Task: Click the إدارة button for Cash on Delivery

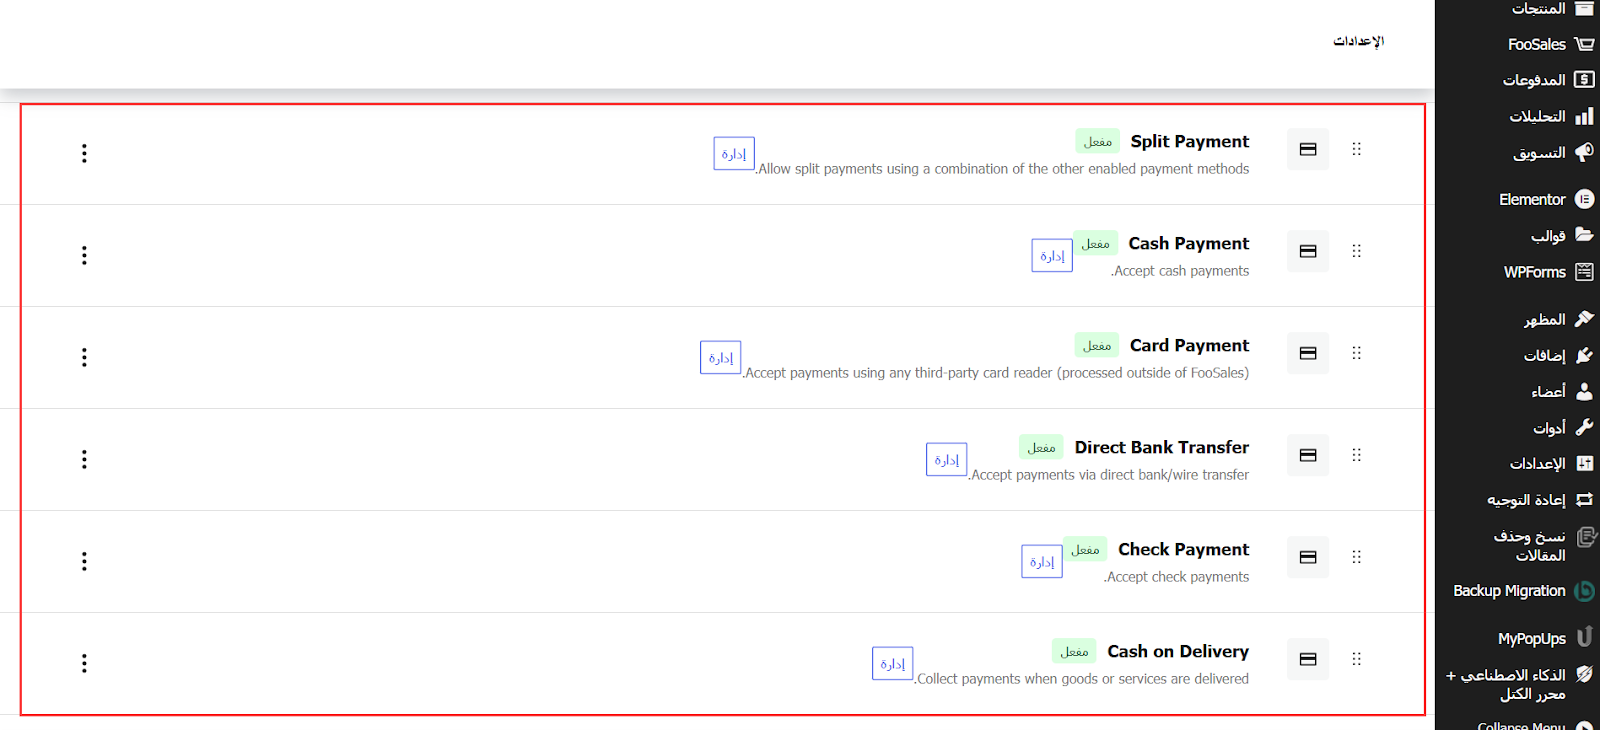Action: (892, 664)
